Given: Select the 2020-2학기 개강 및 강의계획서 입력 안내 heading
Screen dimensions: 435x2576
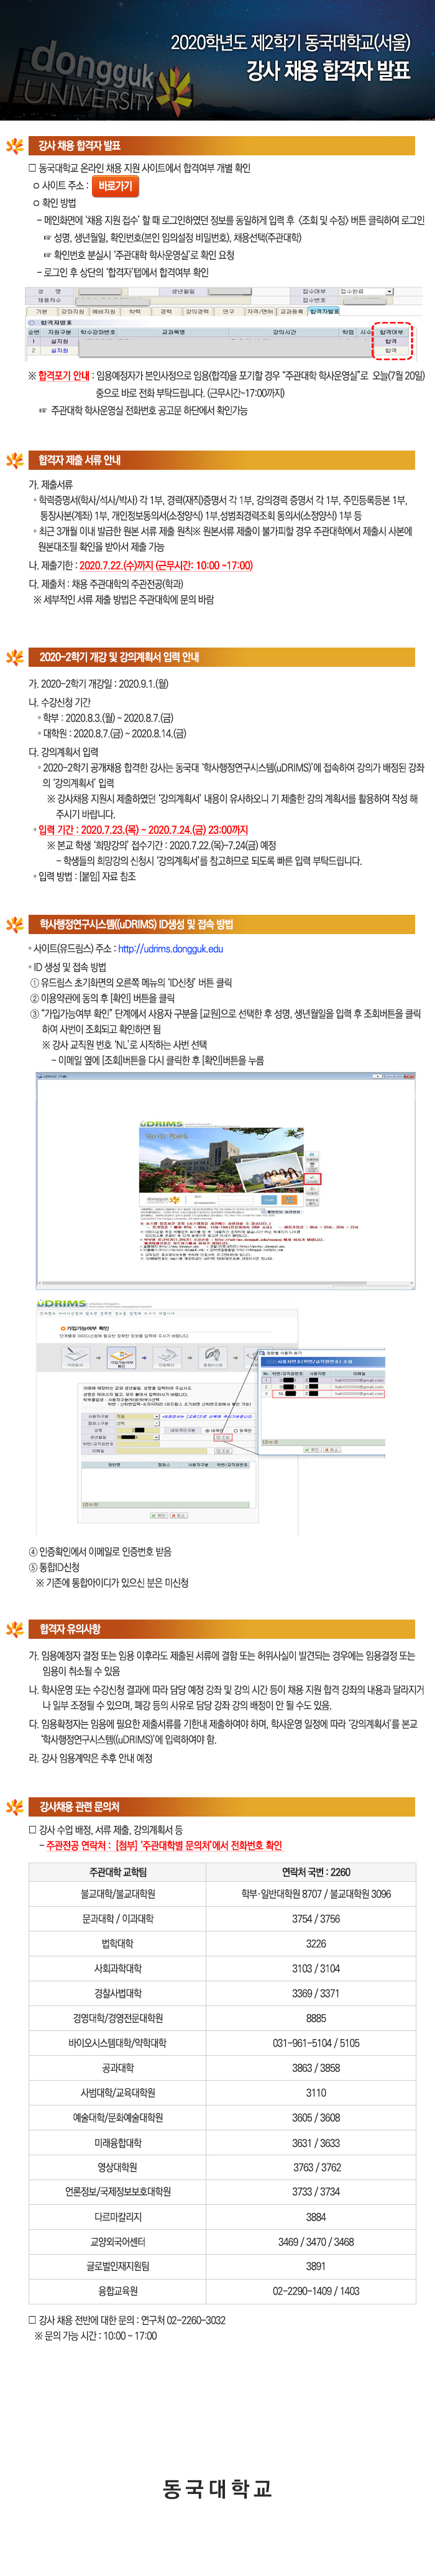Looking at the screenshot, I should (118, 657).
